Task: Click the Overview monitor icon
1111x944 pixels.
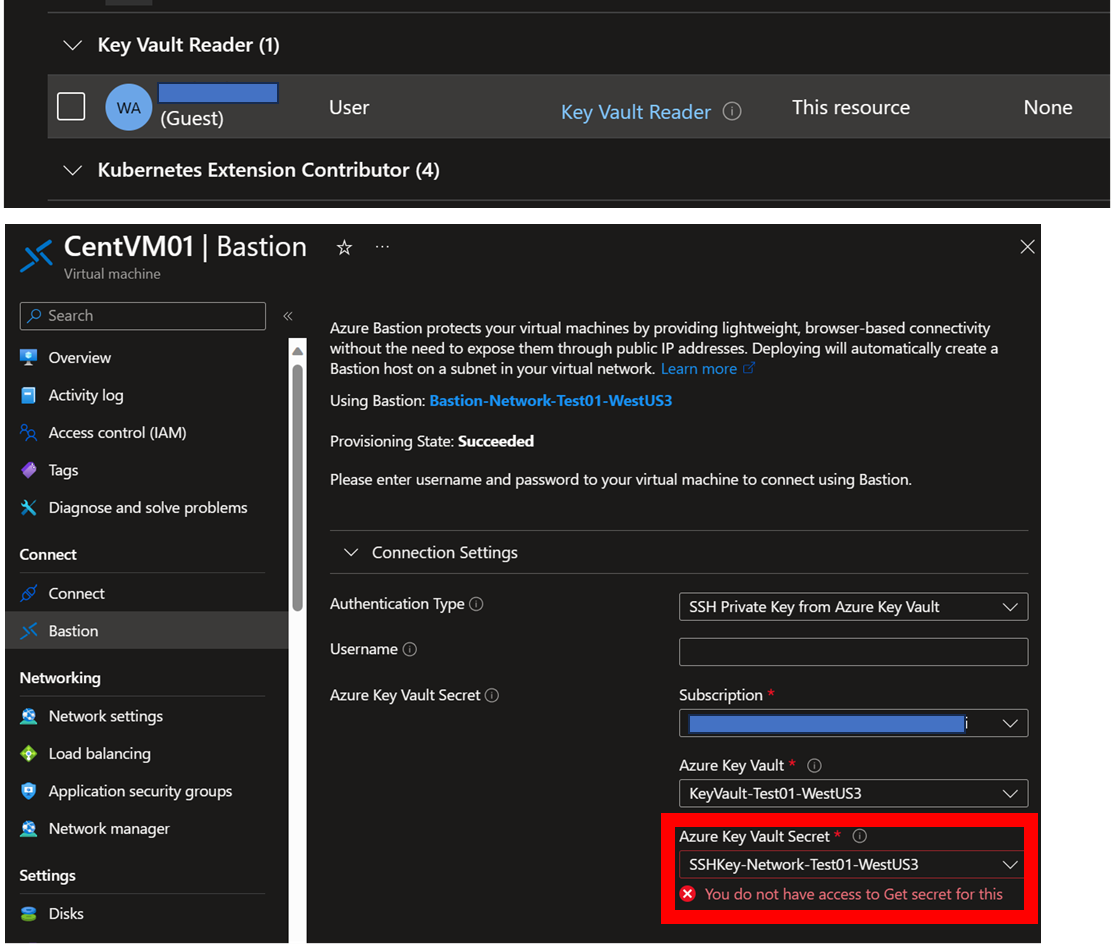Action: (x=28, y=358)
